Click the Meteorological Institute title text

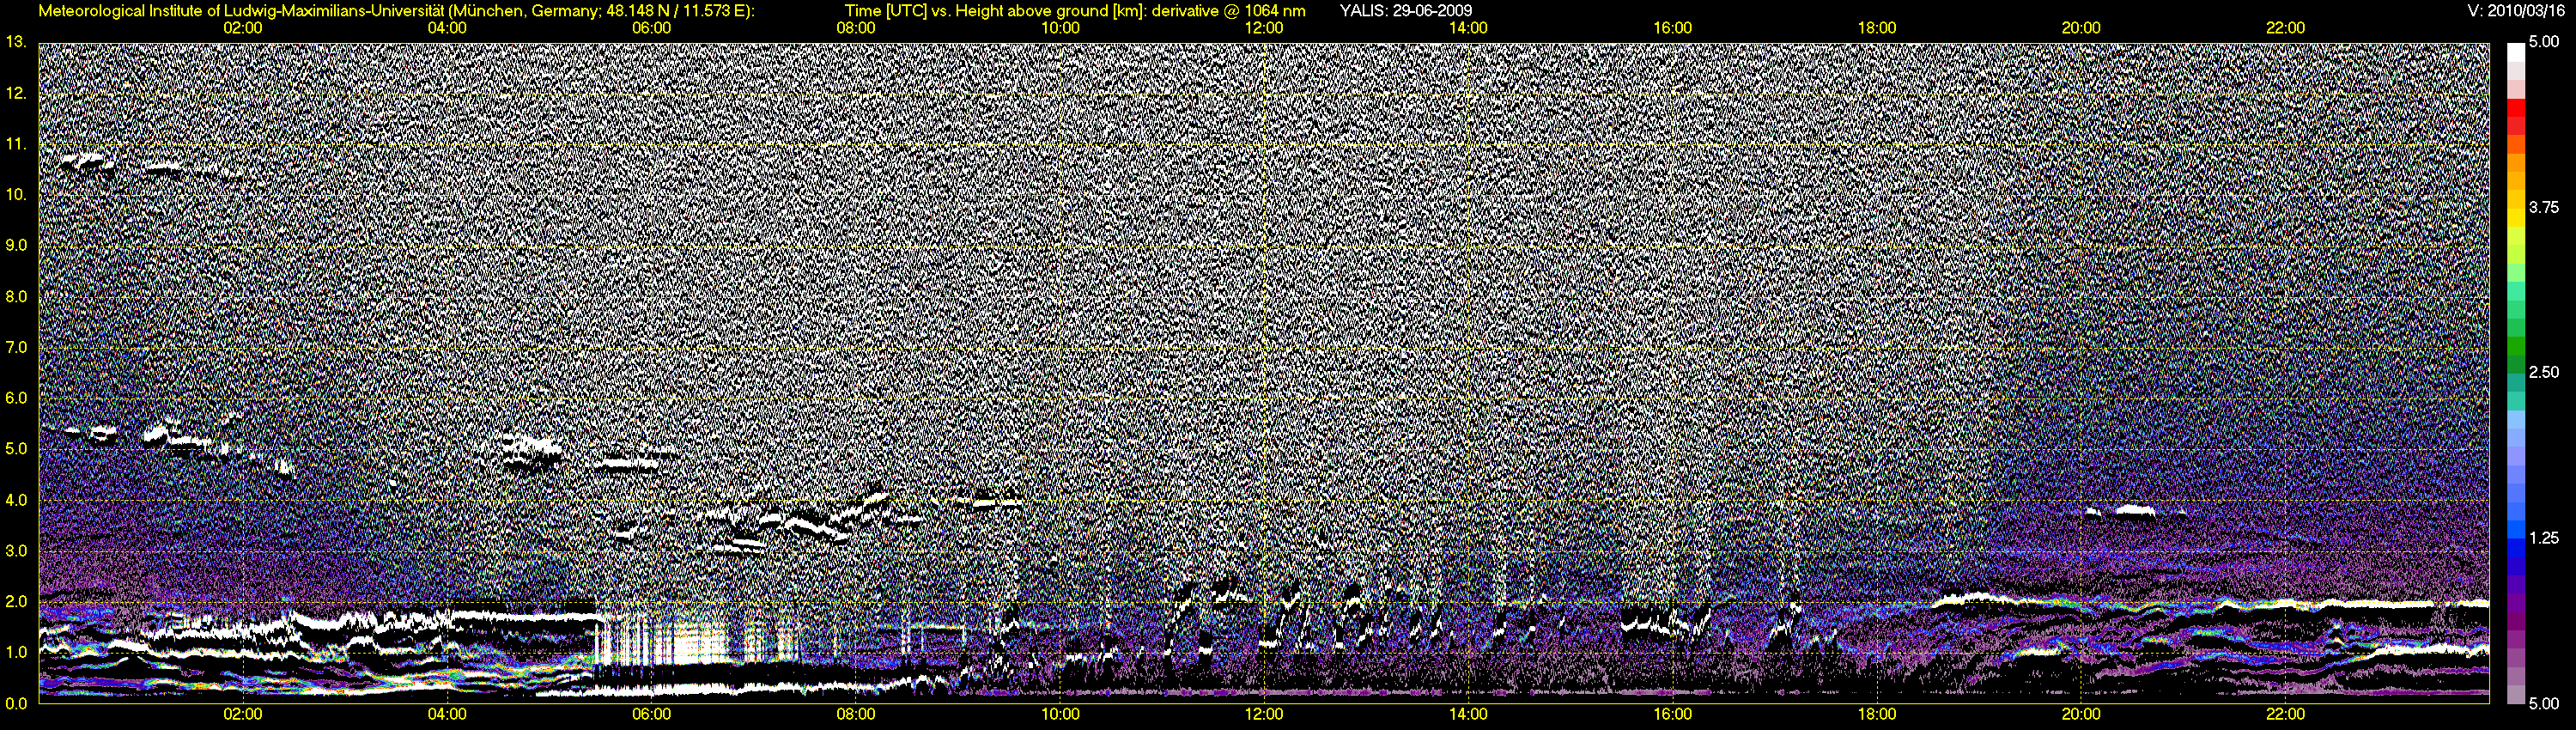pyautogui.click(x=397, y=11)
